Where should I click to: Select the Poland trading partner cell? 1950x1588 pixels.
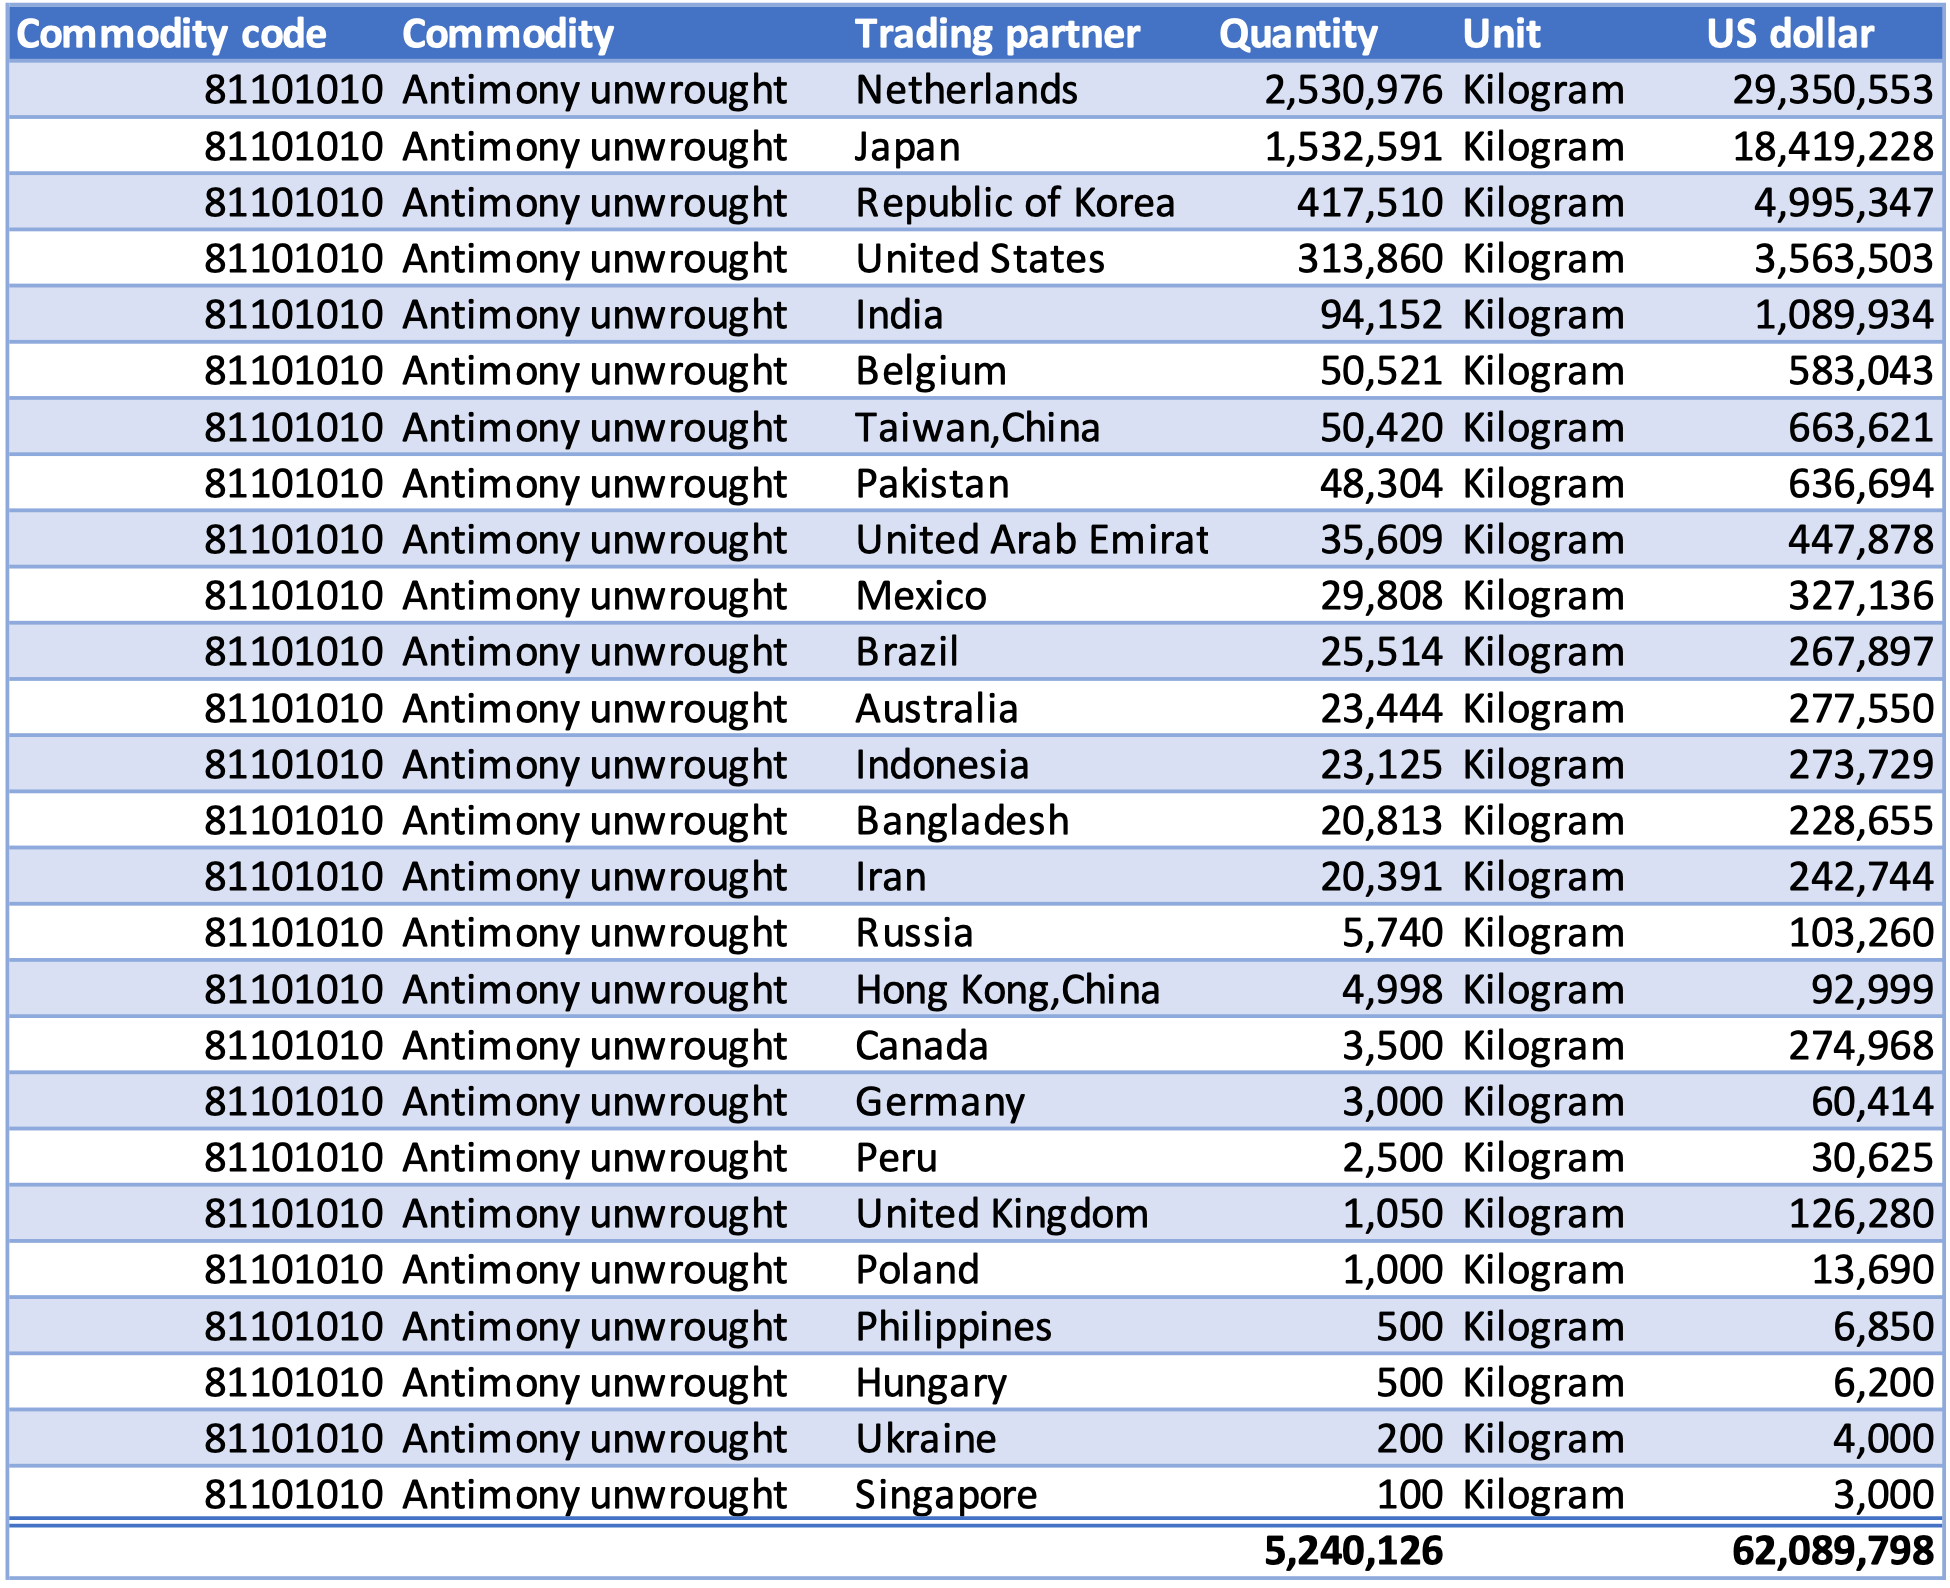coord(917,1270)
